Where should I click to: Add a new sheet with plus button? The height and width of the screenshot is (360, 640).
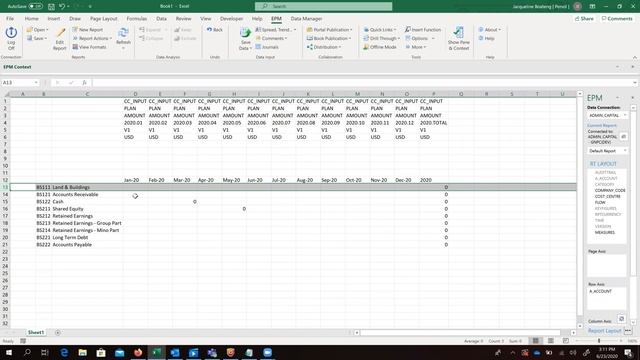pyautogui.click(x=58, y=333)
